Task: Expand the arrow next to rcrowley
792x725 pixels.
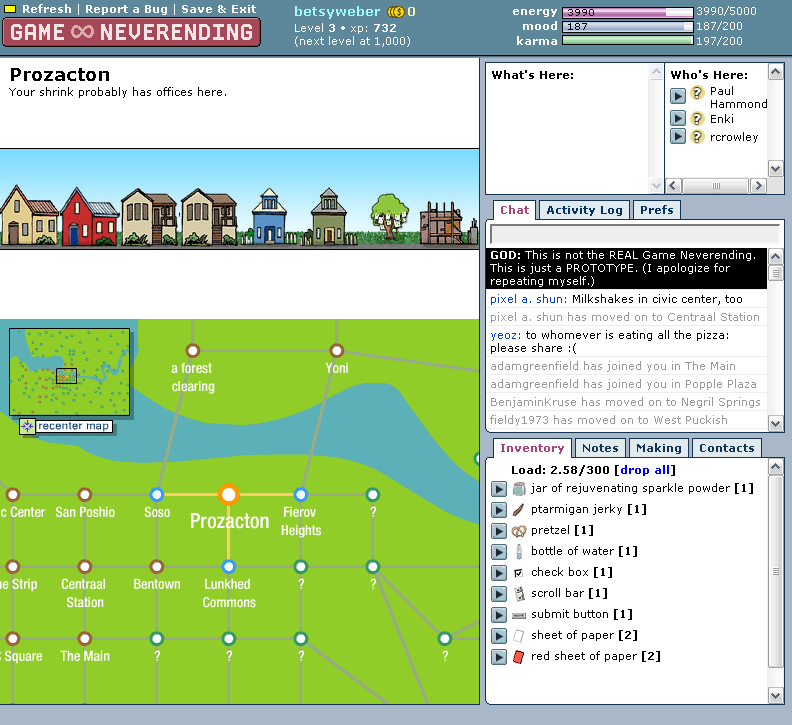Action: tap(677, 137)
